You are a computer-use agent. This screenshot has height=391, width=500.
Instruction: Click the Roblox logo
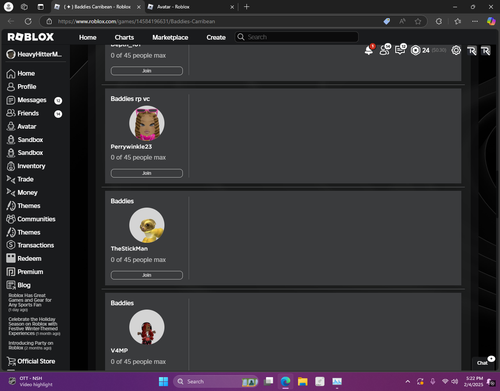(x=31, y=37)
